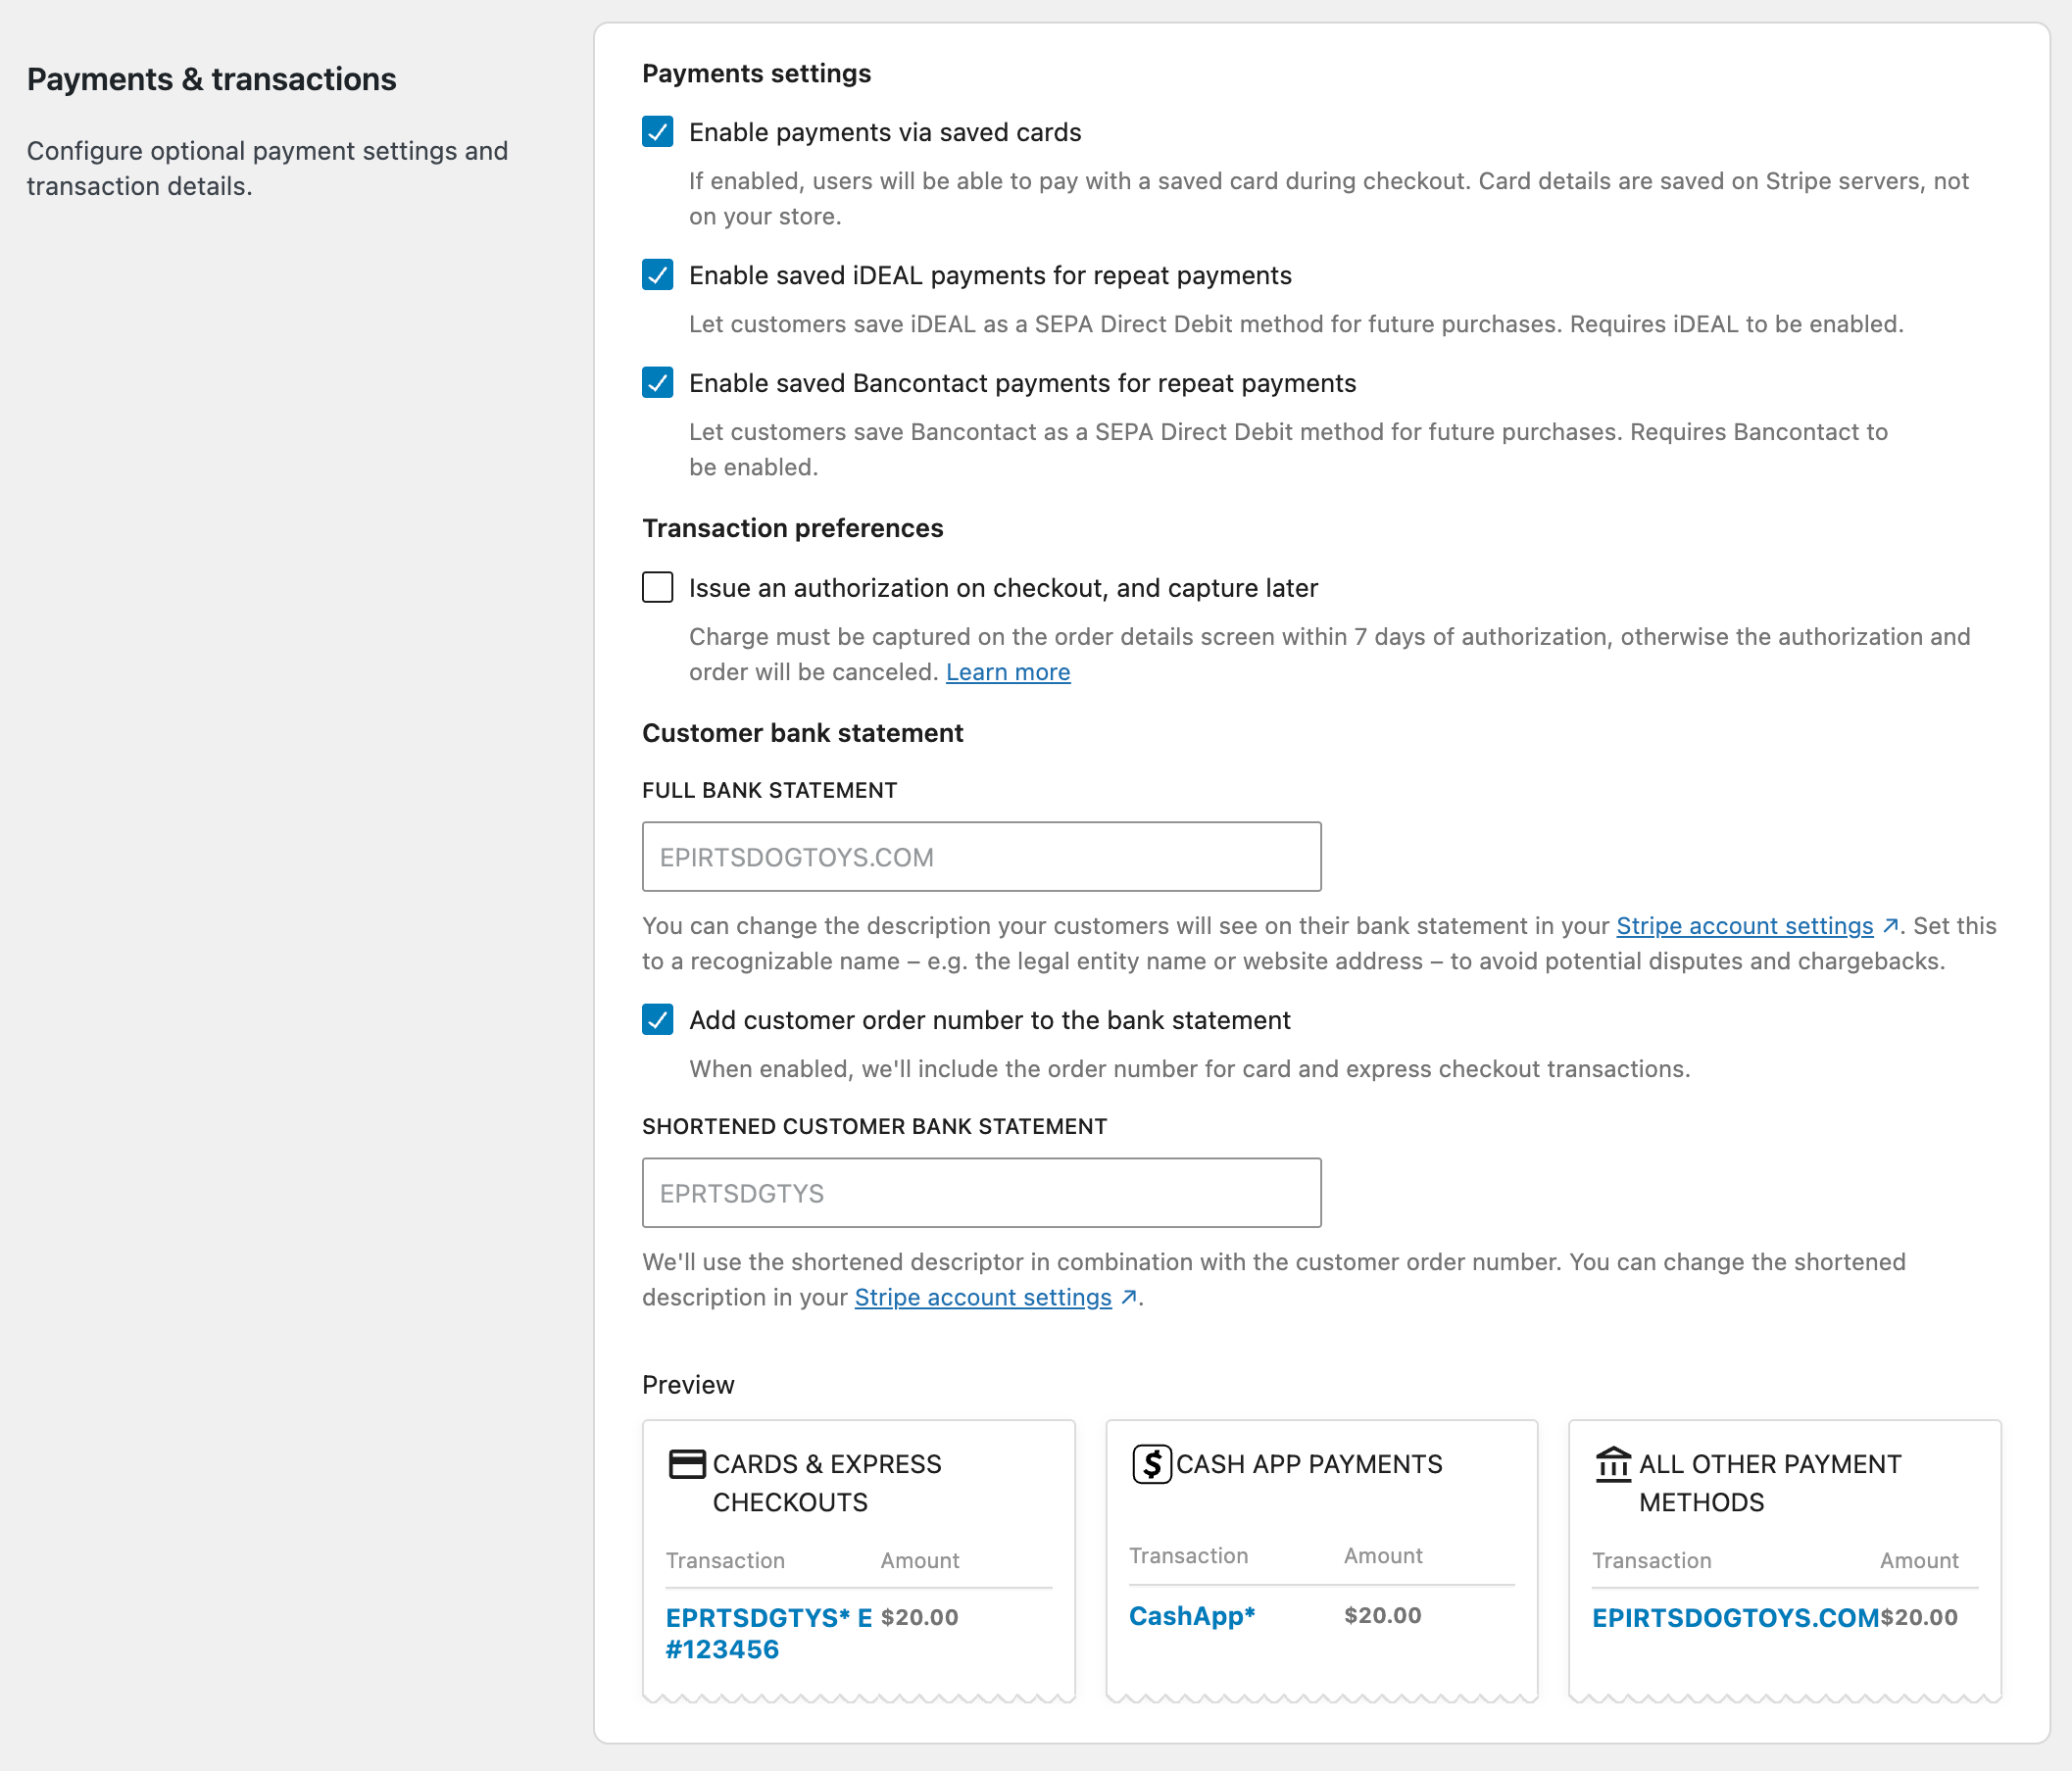Click the bank building icon
The image size is (2072, 1771).
1613,1464
